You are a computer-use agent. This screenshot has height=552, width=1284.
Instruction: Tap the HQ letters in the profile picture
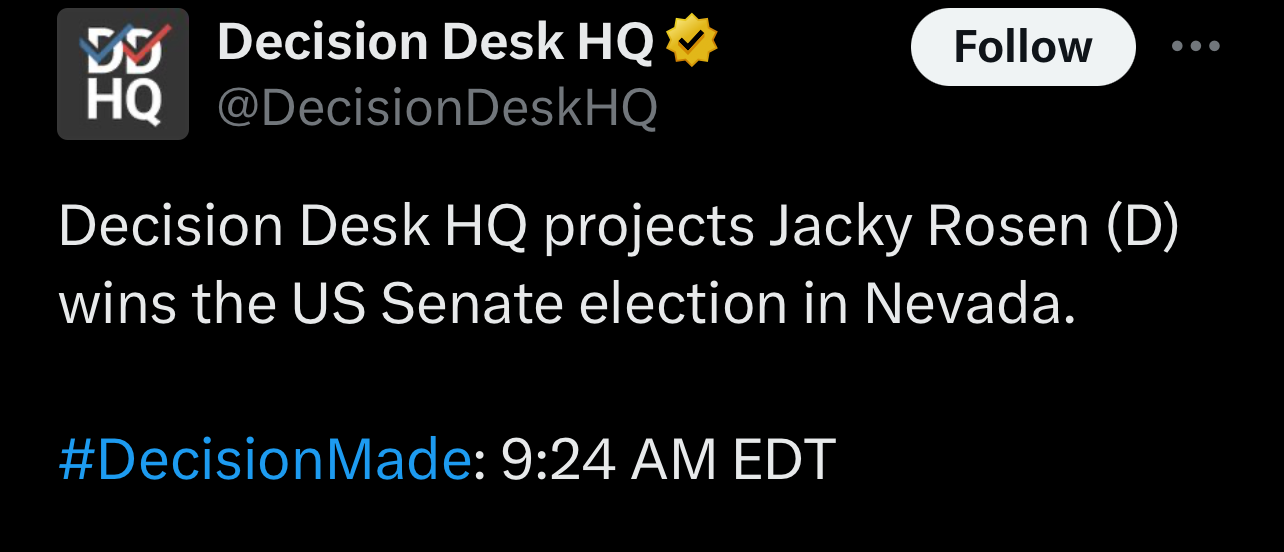click(x=123, y=102)
